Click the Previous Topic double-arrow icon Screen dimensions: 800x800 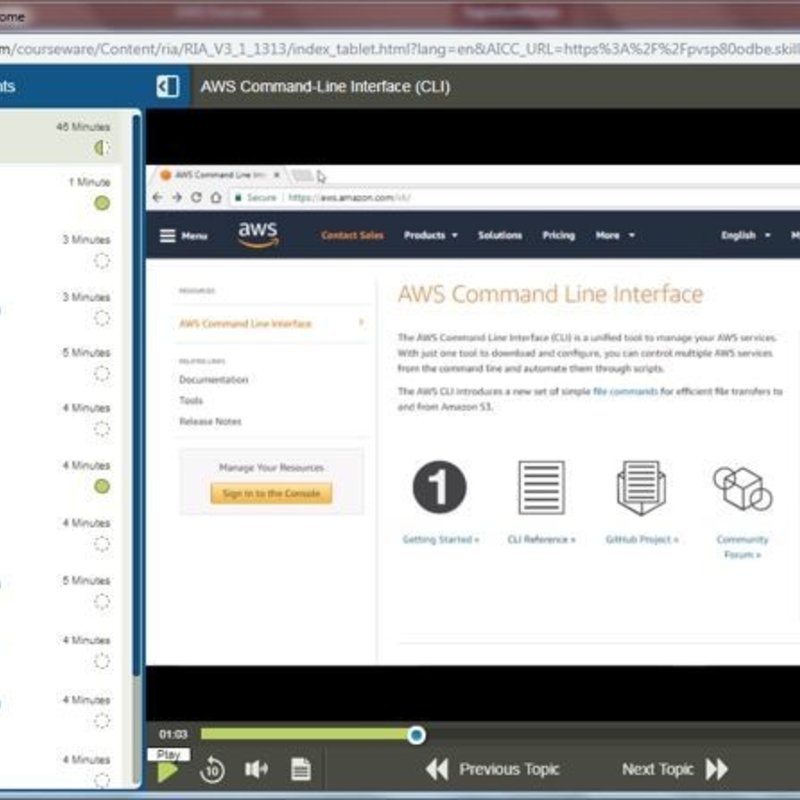(x=437, y=769)
